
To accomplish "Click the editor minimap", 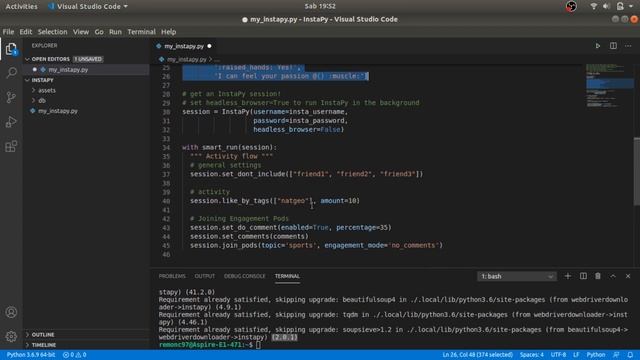I will tap(610, 86).
